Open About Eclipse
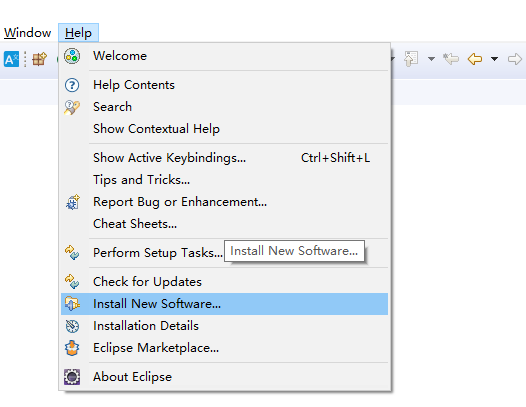 (x=224, y=377)
